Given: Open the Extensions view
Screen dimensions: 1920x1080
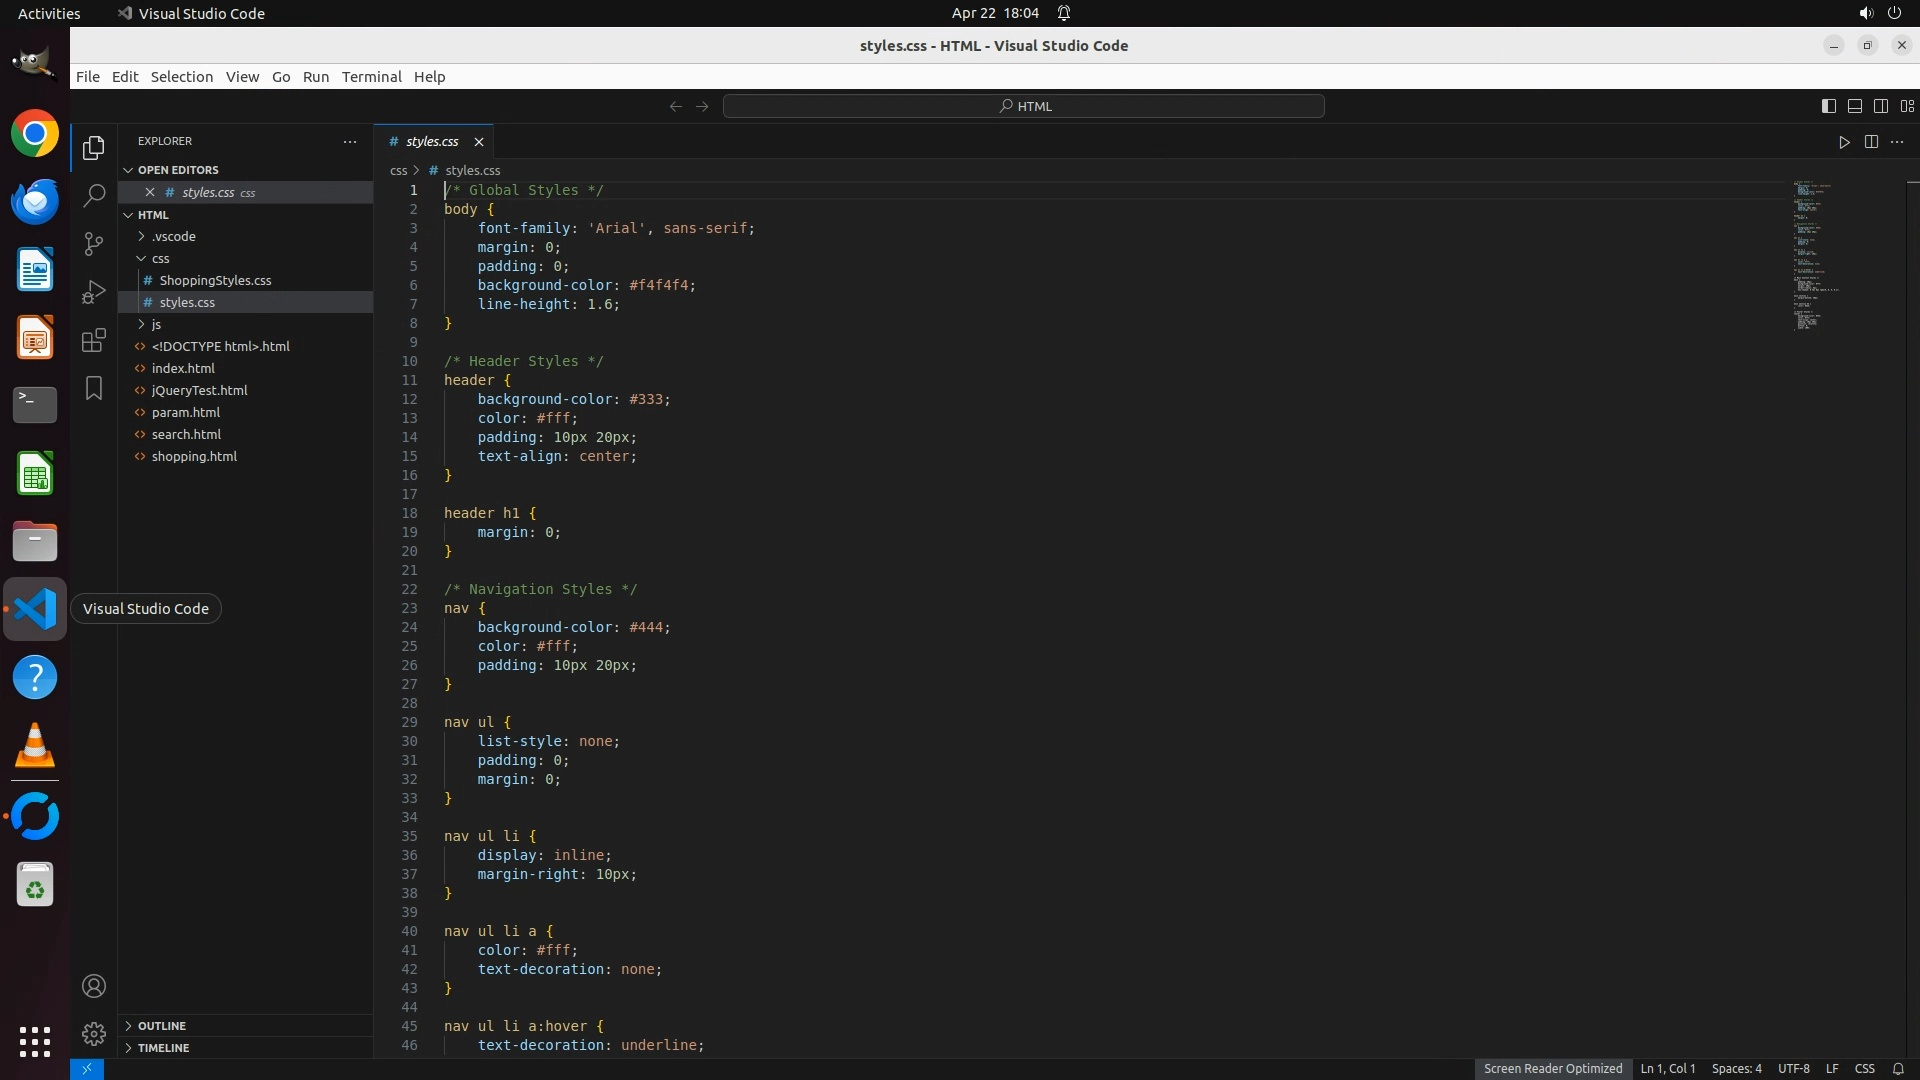Looking at the screenshot, I should tap(94, 340).
